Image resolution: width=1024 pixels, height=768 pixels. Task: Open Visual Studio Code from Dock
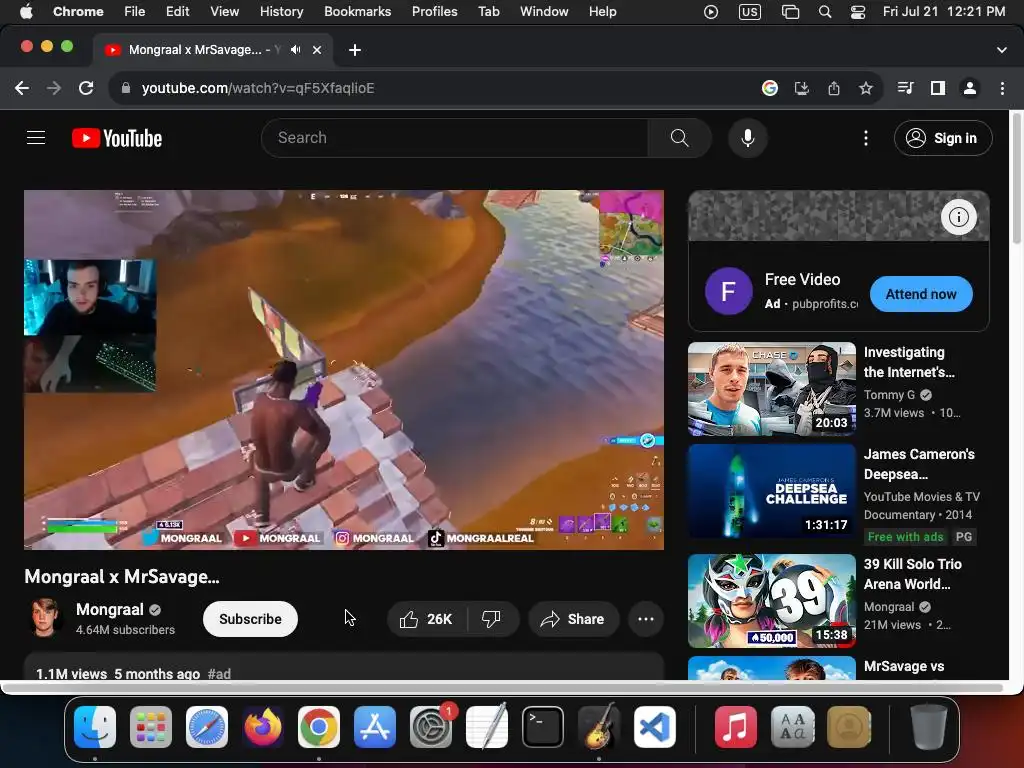click(654, 727)
